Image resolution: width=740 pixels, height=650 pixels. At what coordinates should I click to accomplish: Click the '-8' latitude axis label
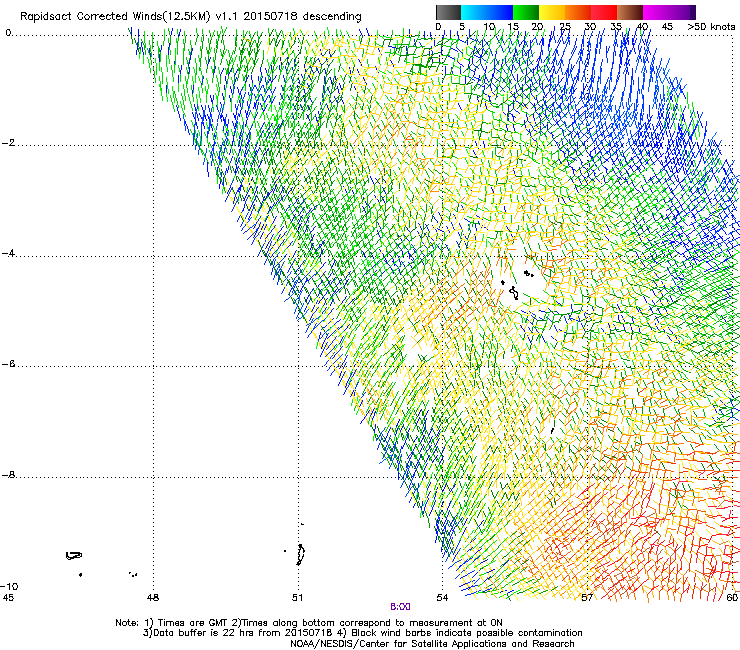coord(8,475)
